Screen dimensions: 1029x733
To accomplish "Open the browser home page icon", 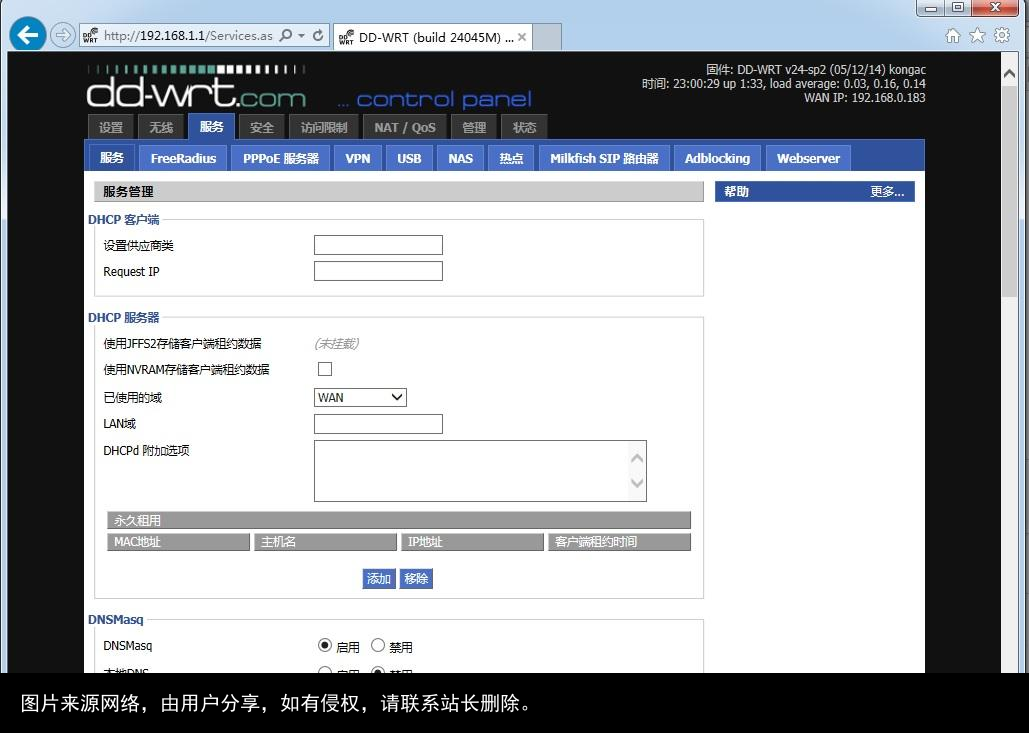I will [x=951, y=34].
